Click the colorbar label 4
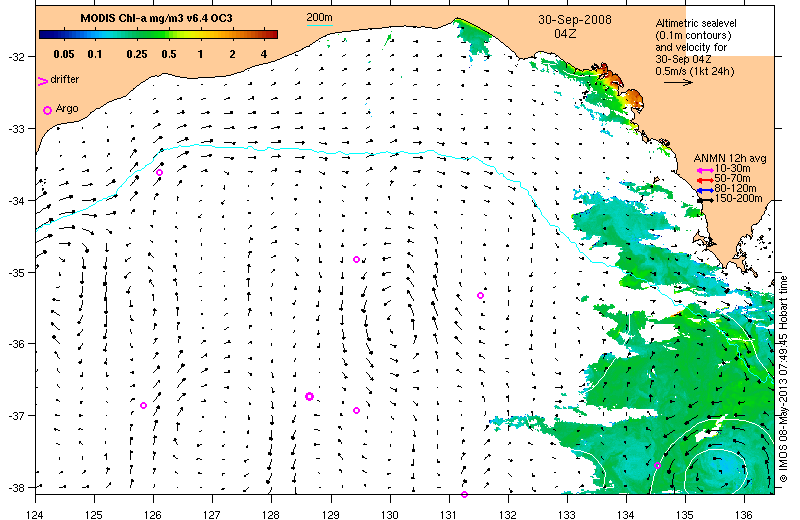This screenshot has height=520, width=800. [264, 54]
